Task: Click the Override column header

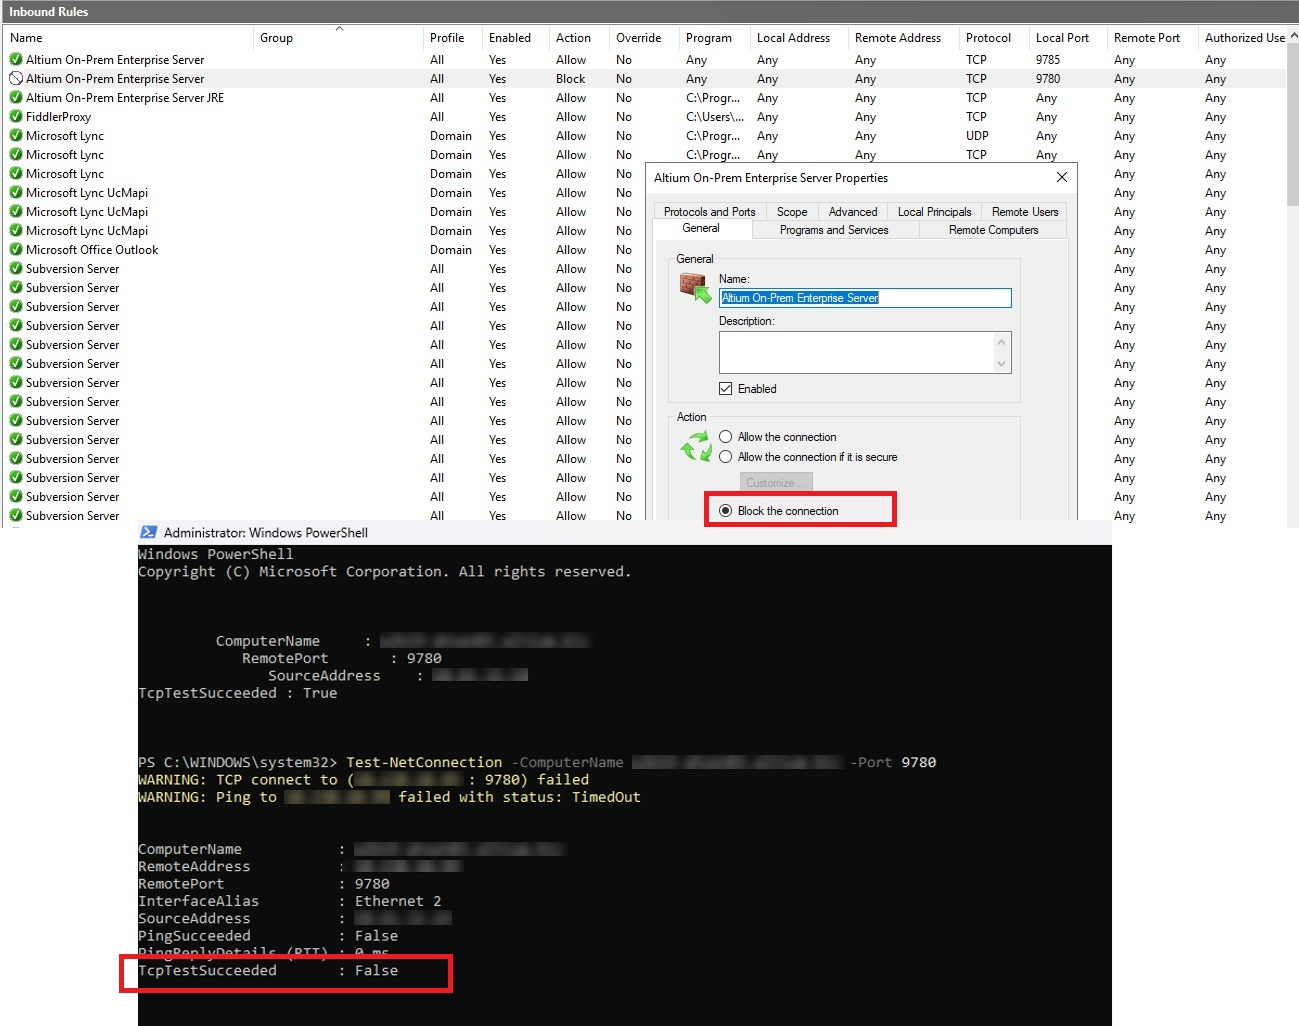Action: click(x=645, y=38)
